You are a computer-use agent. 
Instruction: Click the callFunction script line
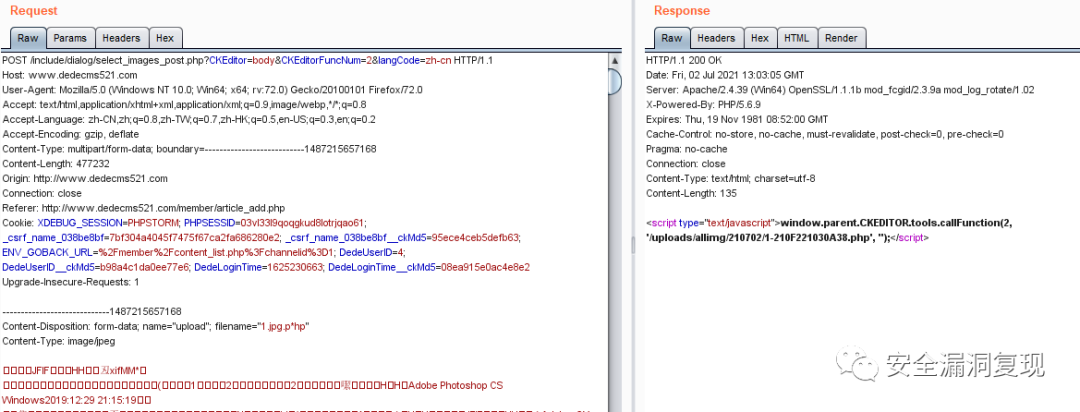pyautogui.click(x=829, y=223)
